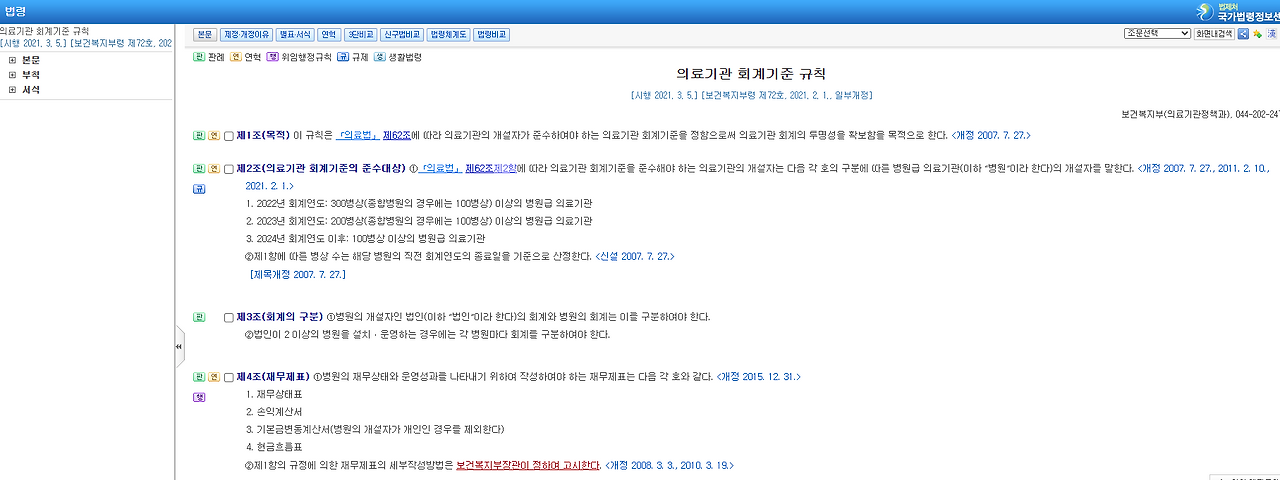
Task: Check the 제2조 checkbox
Action: [229, 169]
